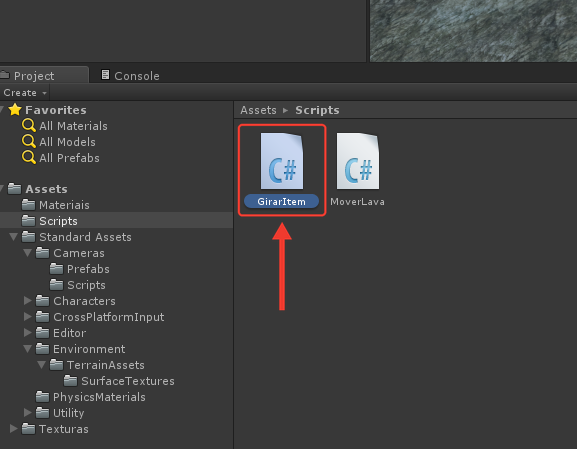Click Scripts in the breadcrumb path
Viewport: 577px width, 449px height.
coord(317,110)
